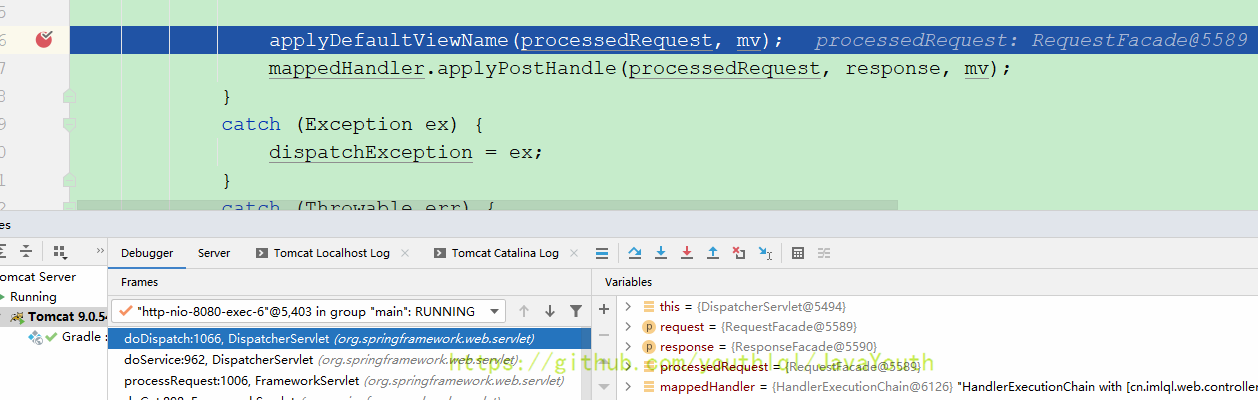Click the New Watch plus icon
The width and height of the screenshot is (1258, 400).
pyautogui.click(x=604, y=309)
